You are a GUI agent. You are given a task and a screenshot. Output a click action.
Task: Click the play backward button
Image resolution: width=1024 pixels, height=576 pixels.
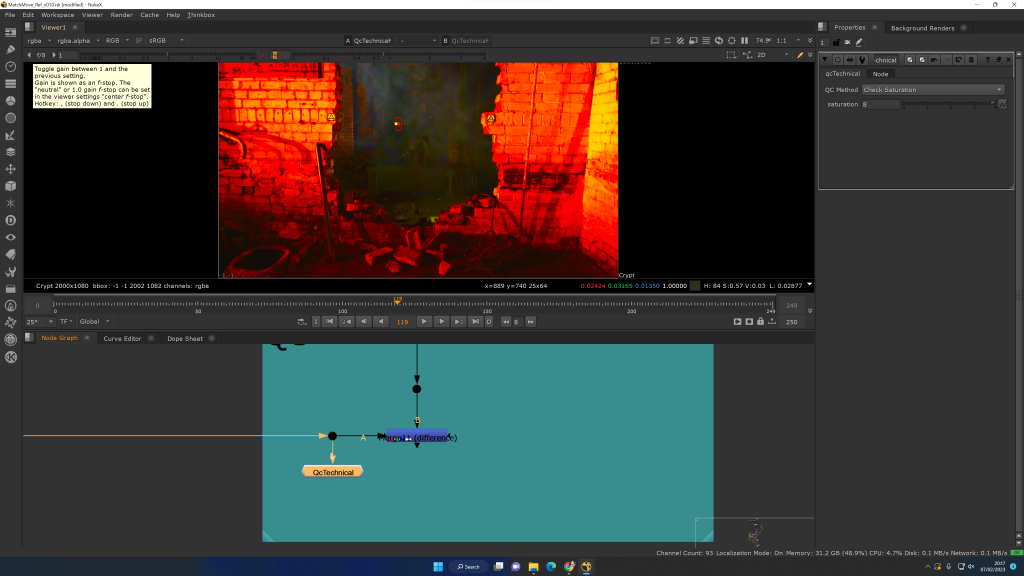[381, 321]
